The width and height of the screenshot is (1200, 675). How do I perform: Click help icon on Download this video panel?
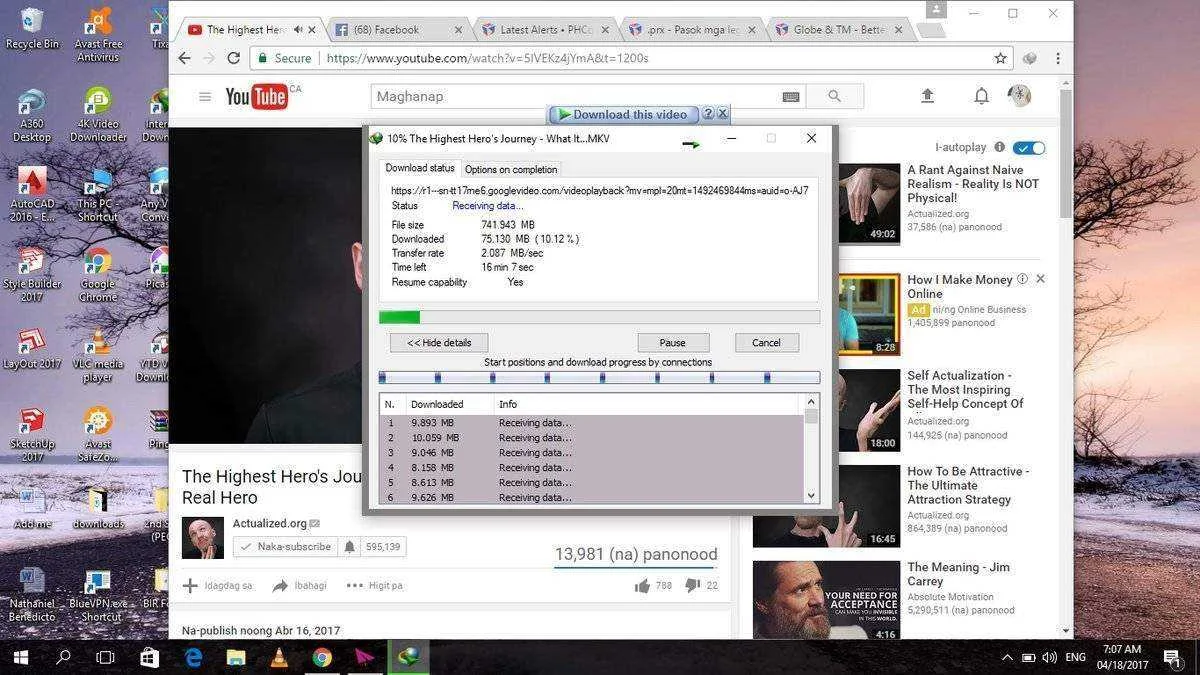click(708, 114)
